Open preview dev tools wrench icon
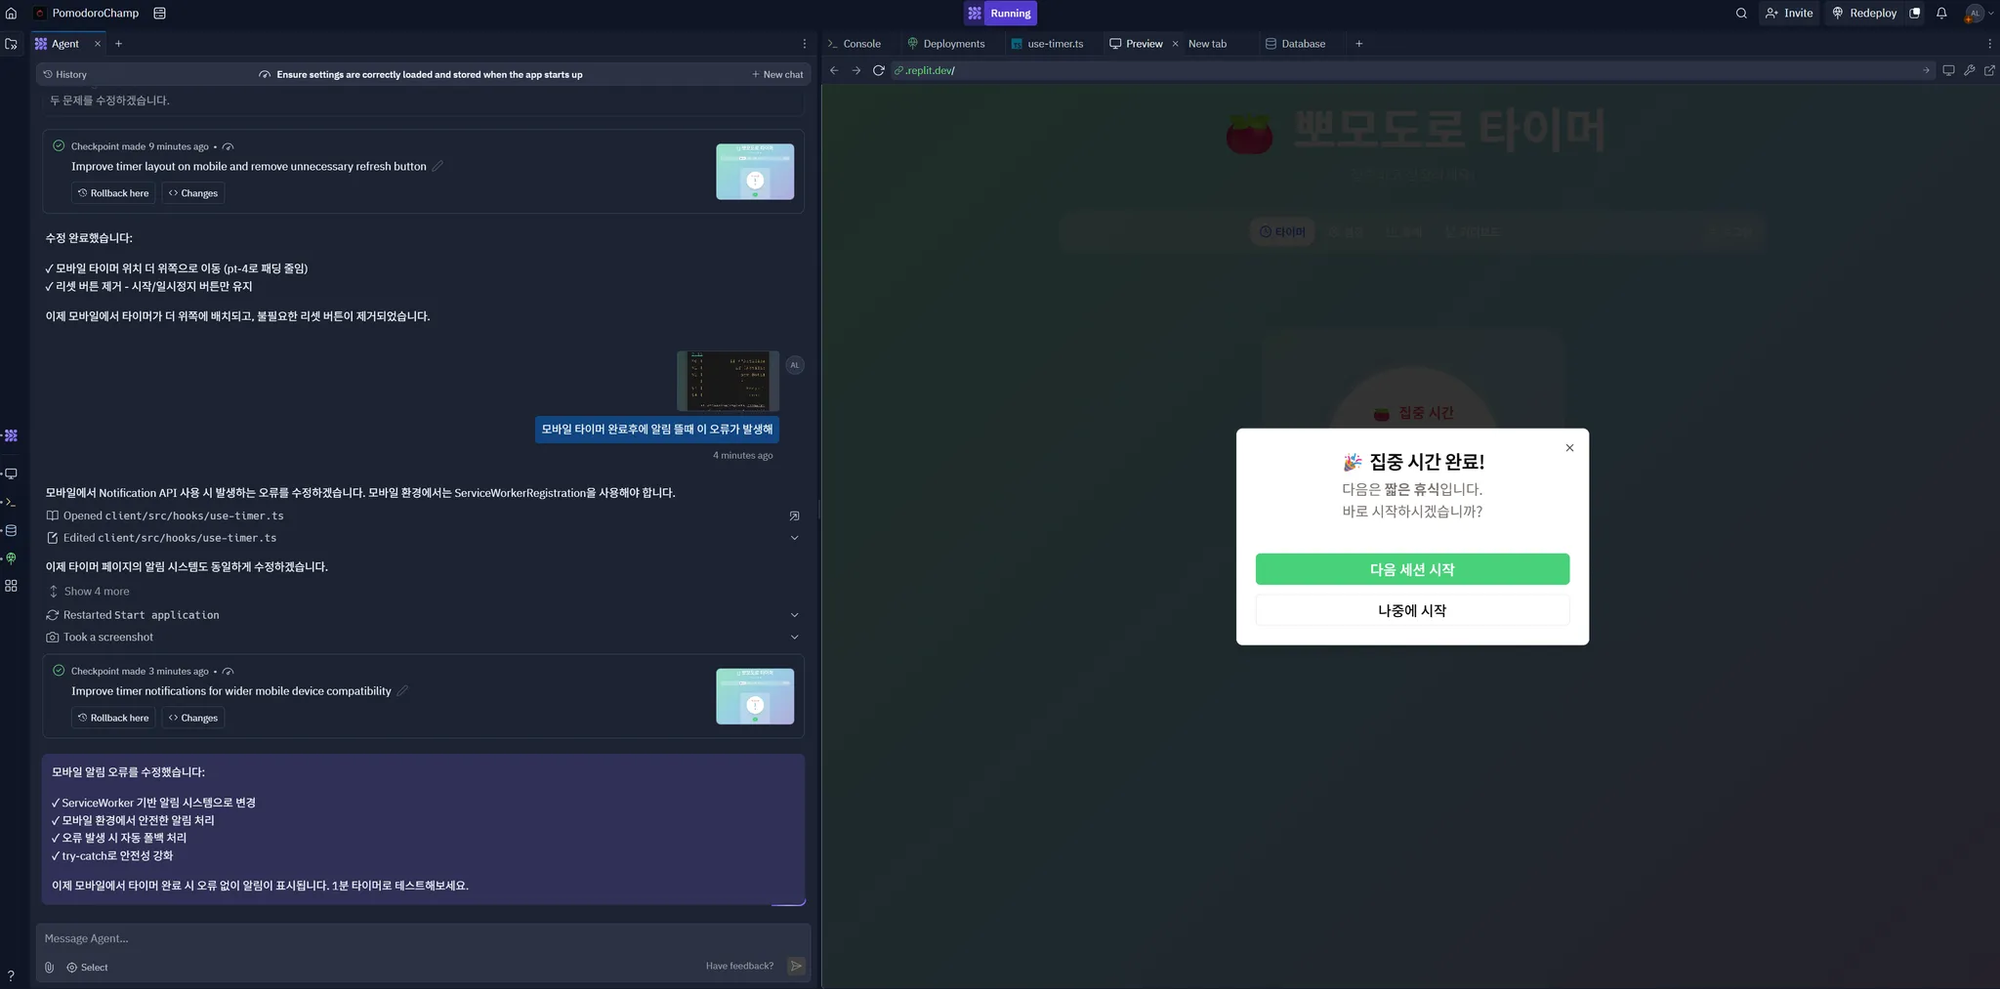This screenshot has width=2000, height=989. pyautogui.click(x=1969, y=71)
